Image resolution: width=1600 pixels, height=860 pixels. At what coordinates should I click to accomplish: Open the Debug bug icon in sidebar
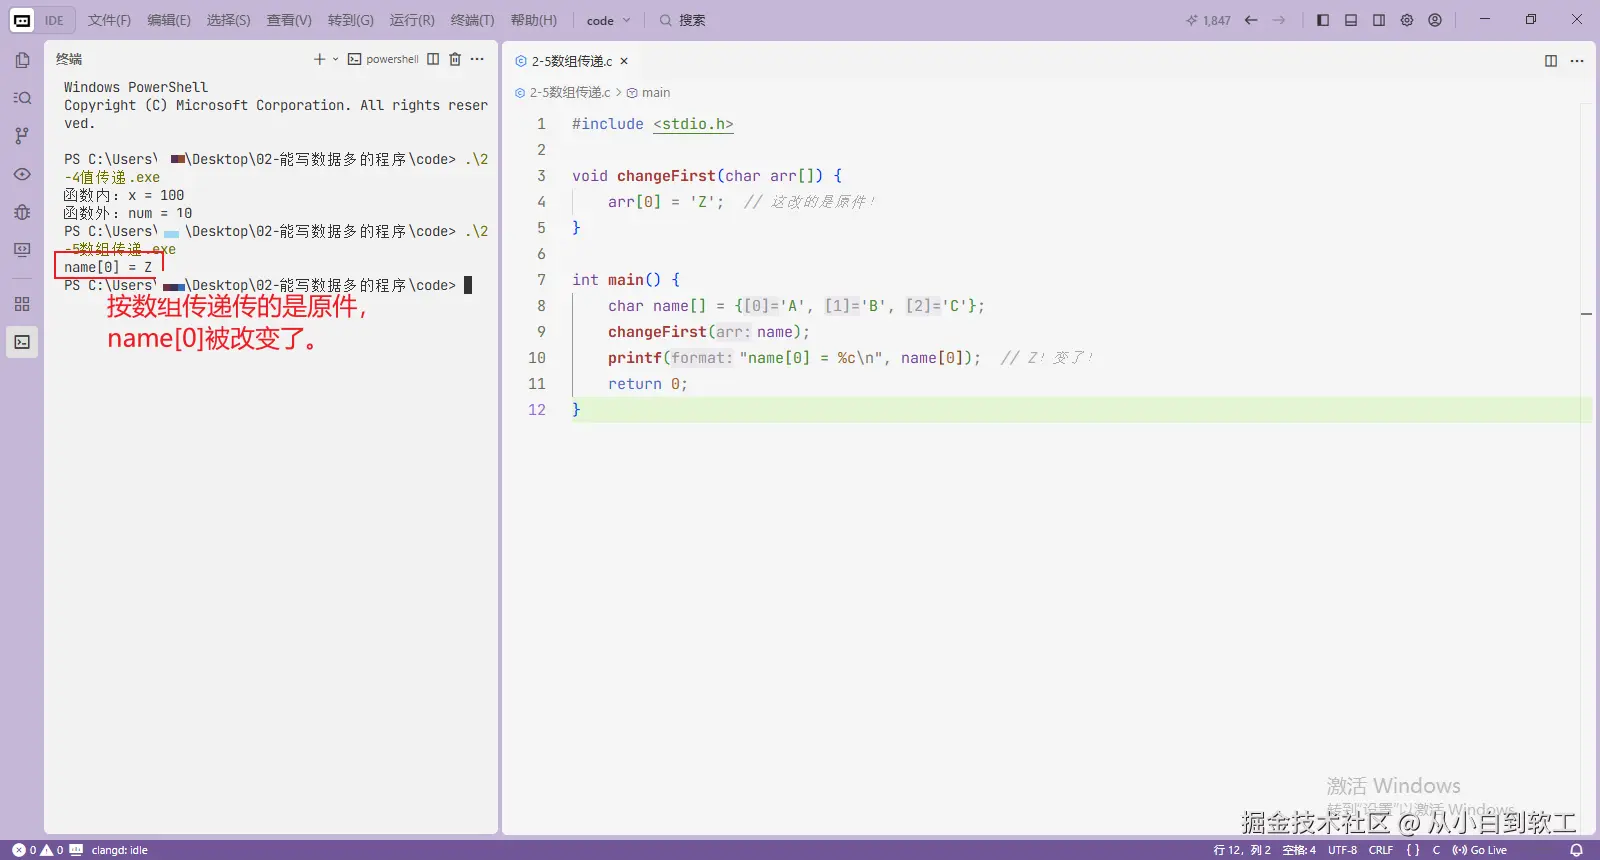[22, 212]
